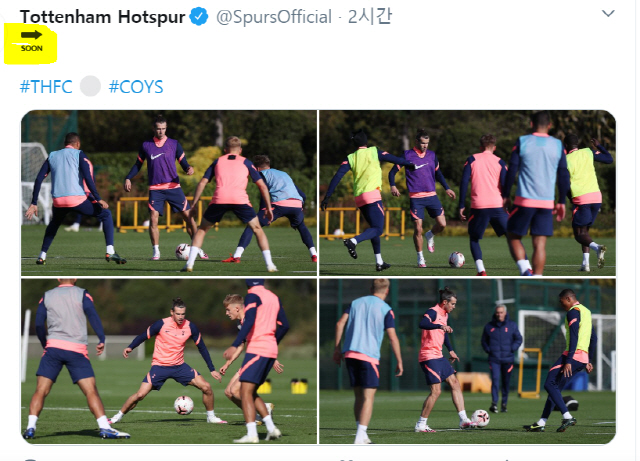This screenshot has height=461, width=640.
Task: Click the ball below the crouching pink-shirt player
Action: (184, 405)
